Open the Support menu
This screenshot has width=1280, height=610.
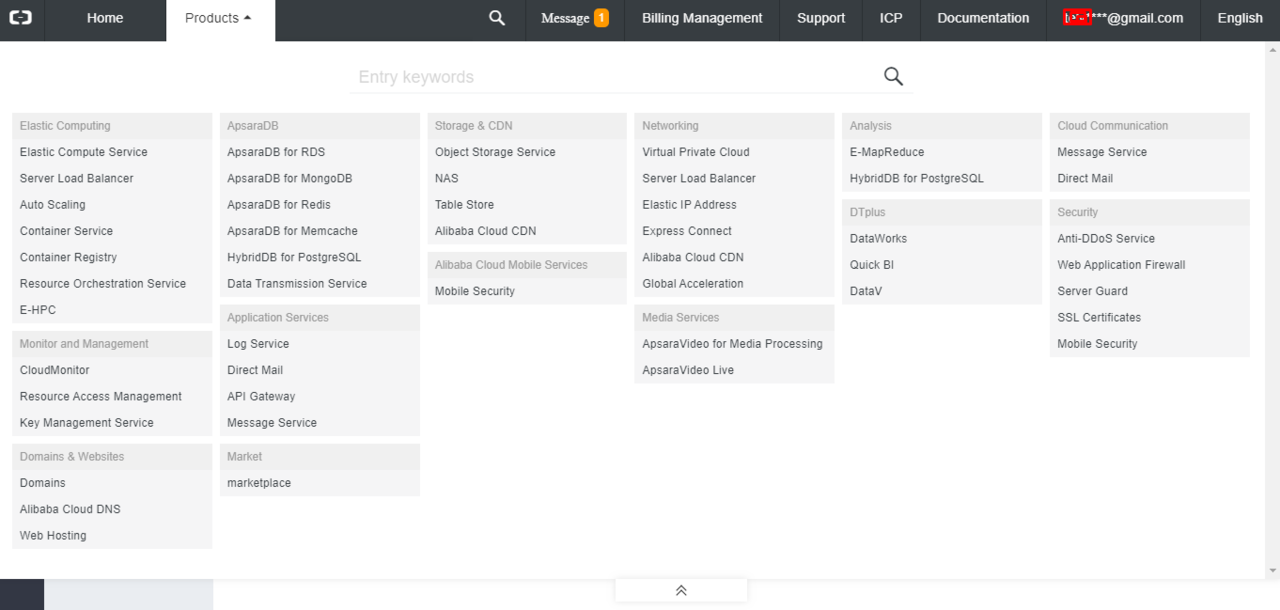[x=821, y=18]
